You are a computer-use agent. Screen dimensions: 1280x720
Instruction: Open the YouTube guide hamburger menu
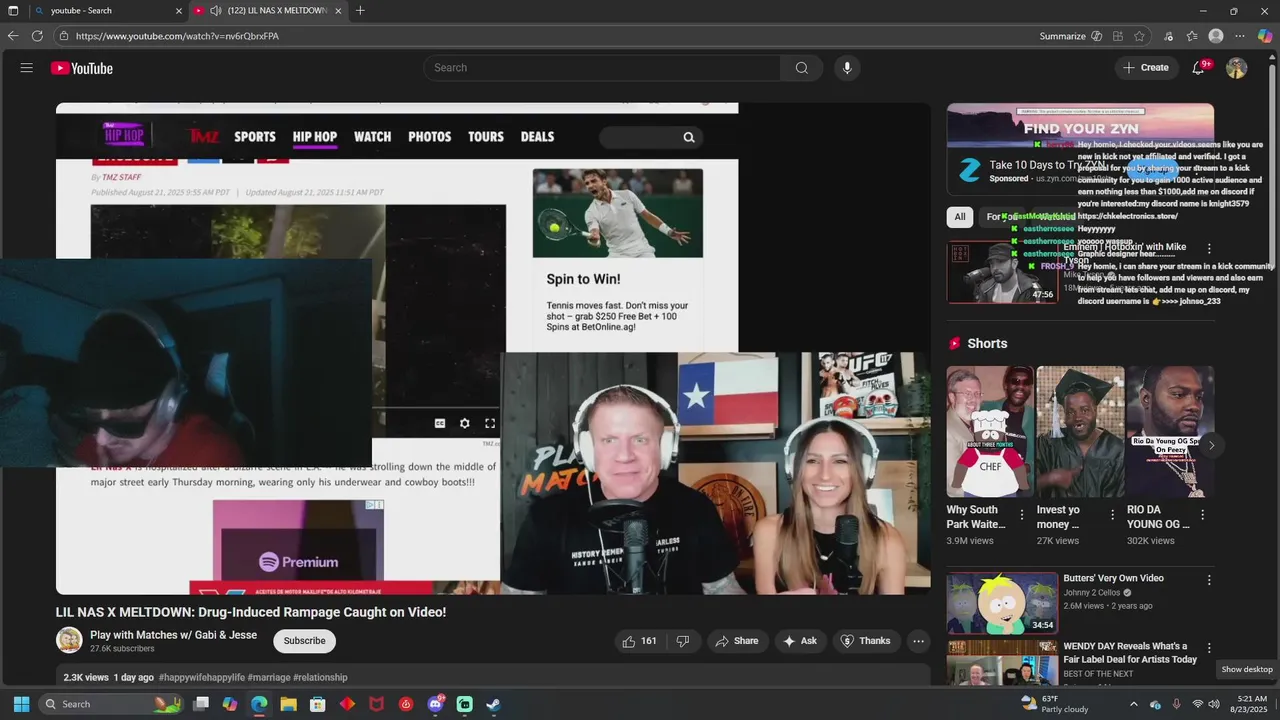[x=27, y=68]
